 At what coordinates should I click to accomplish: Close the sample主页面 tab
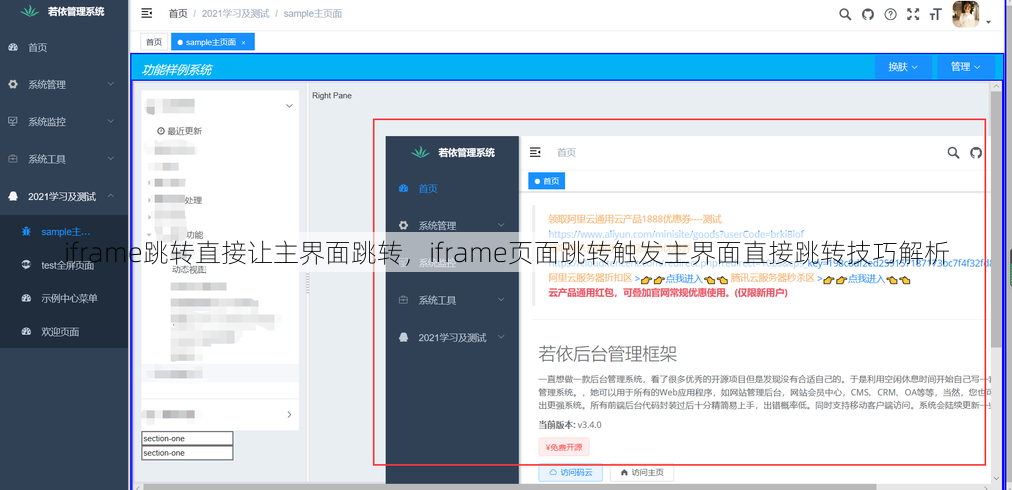click(243, 43)
